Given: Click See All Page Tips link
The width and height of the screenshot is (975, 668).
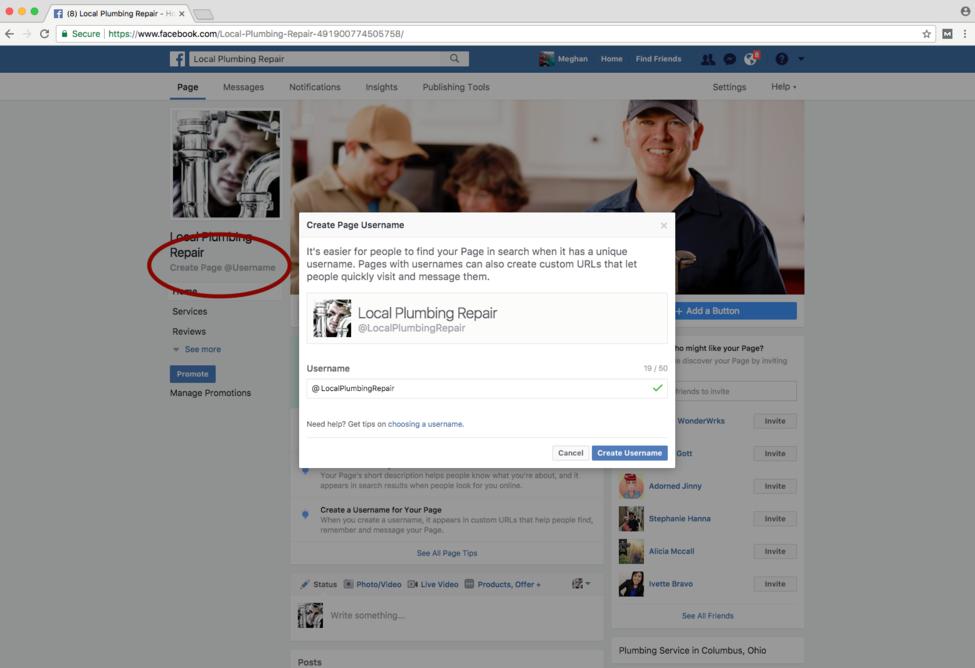Looking at the screenshot, I should (447, 553).
